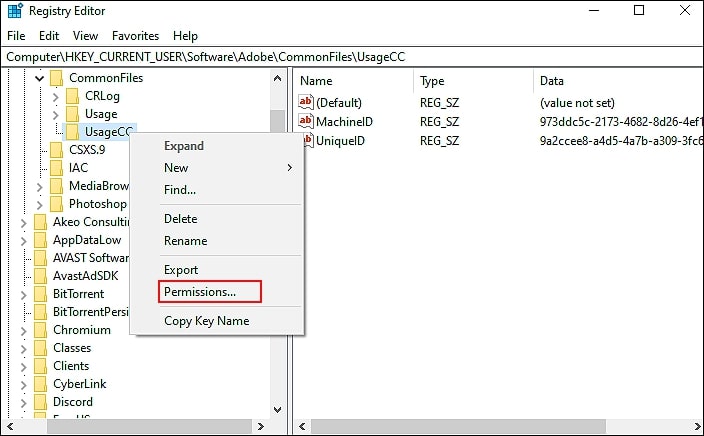The image size is (704, 436).
Task: Click the registry path address bar
Action: (352, 57)
